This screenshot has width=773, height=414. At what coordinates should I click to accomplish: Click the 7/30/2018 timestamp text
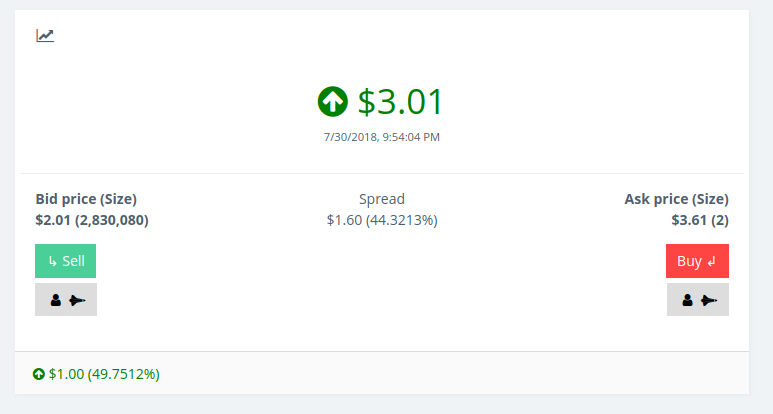click(x=382, y=137)
